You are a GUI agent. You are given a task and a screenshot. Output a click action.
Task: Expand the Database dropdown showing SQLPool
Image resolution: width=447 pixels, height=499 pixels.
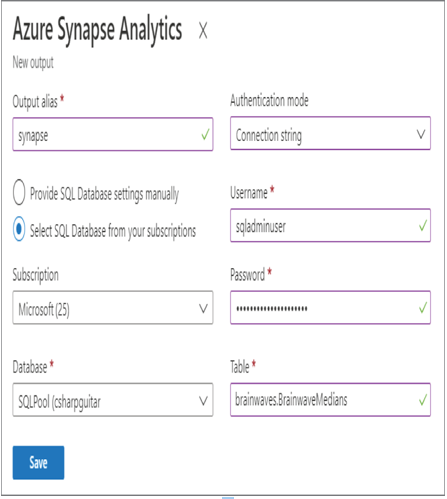tap(113, 400)
